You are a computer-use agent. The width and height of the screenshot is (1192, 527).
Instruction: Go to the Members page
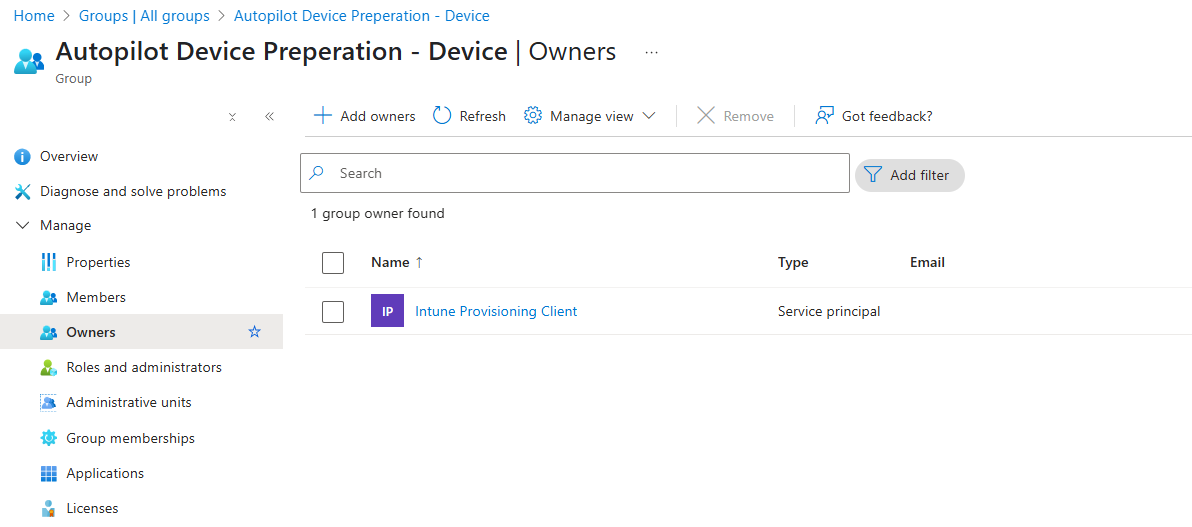[x=96, y=297]
